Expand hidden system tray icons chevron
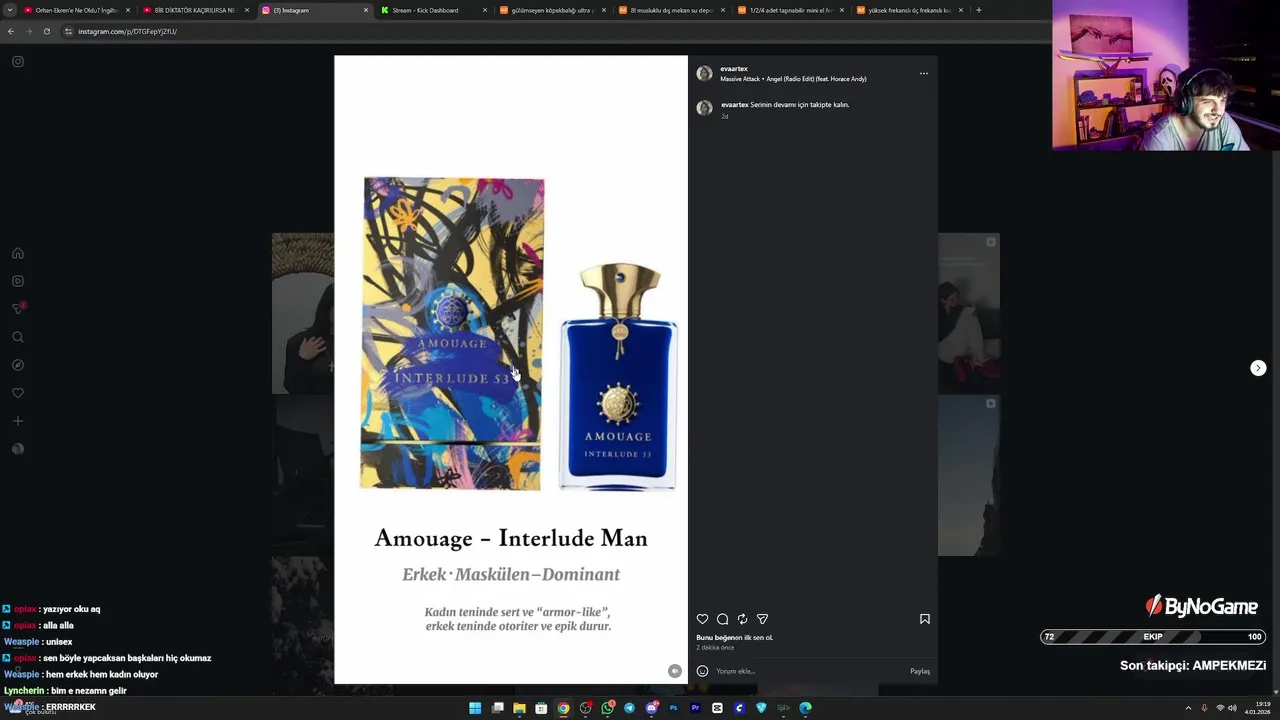This screenshot has width=1280, height=720. click(x=1188, y=708)
